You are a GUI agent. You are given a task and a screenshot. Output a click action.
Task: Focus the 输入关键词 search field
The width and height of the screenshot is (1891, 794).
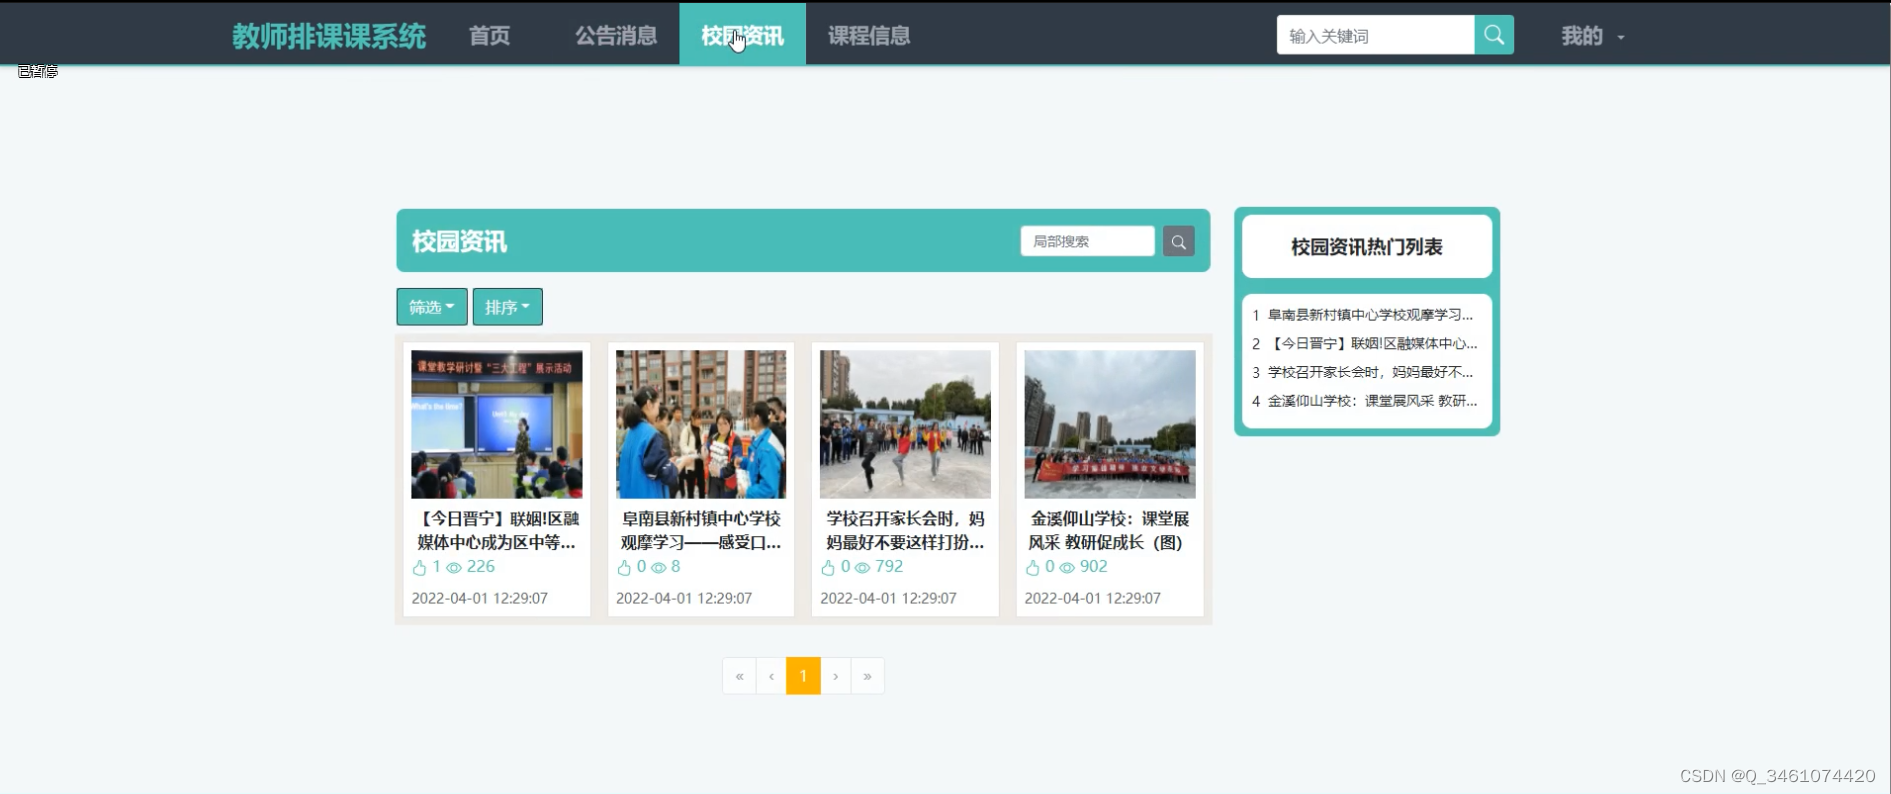point(1375,35)
